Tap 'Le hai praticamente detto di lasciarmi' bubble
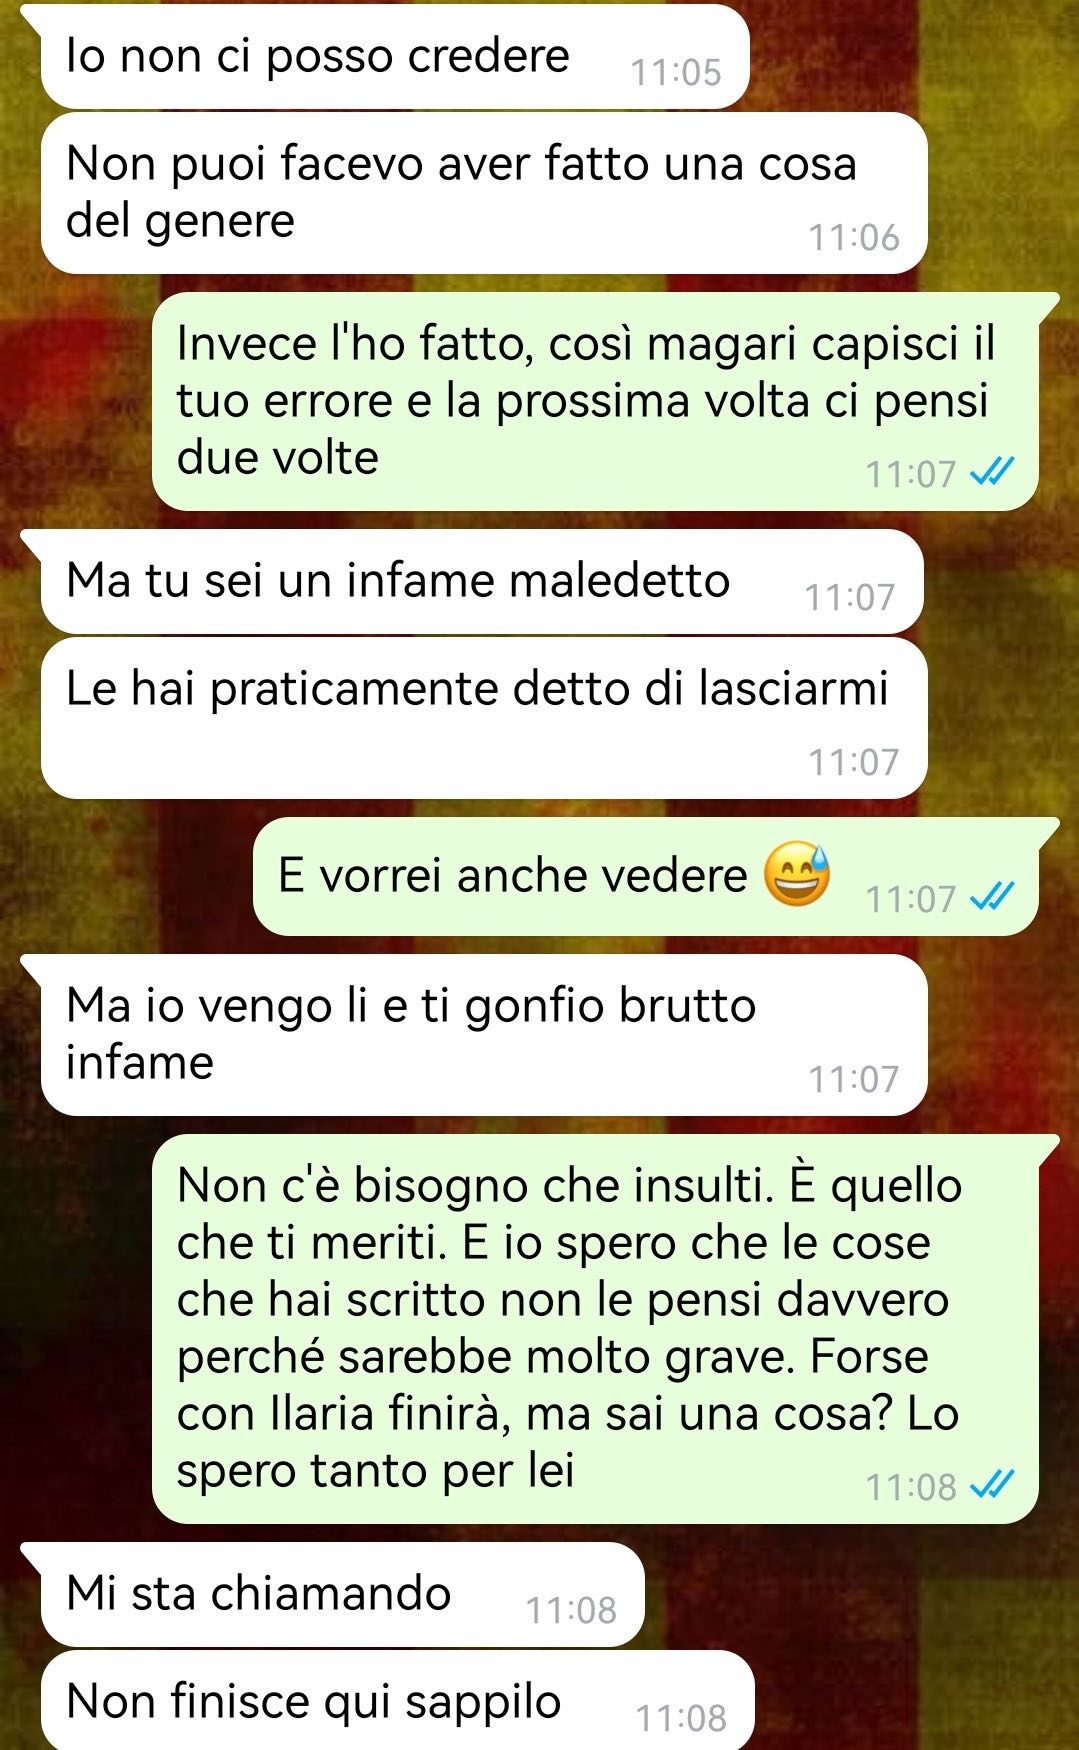Screen dimensions: 1079x1750 pyautogui.click(x=484, y=717)
